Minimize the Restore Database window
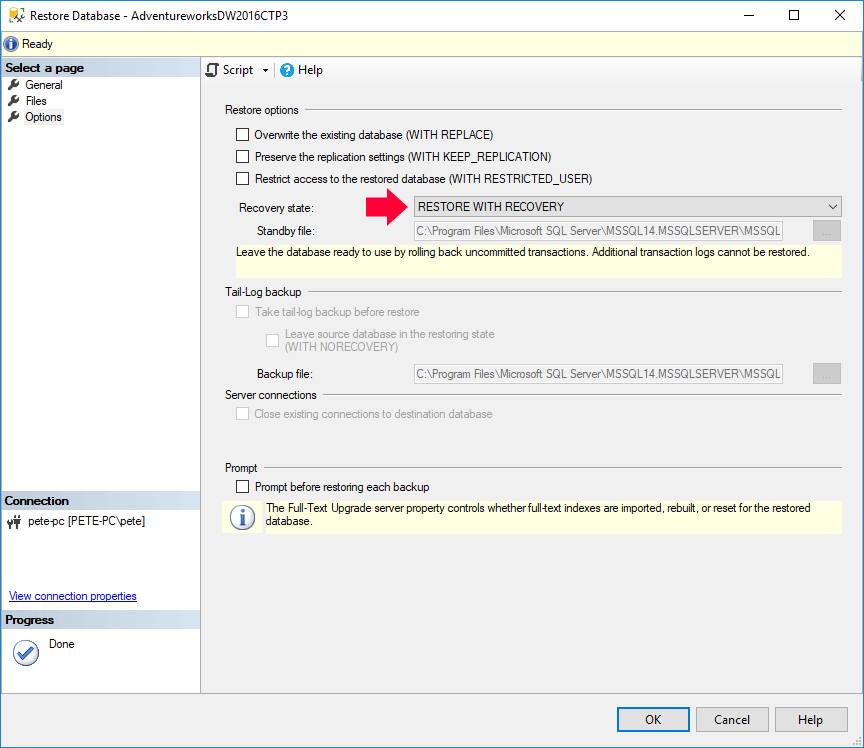This screenshot has height=748, width=864. (749, 15)
